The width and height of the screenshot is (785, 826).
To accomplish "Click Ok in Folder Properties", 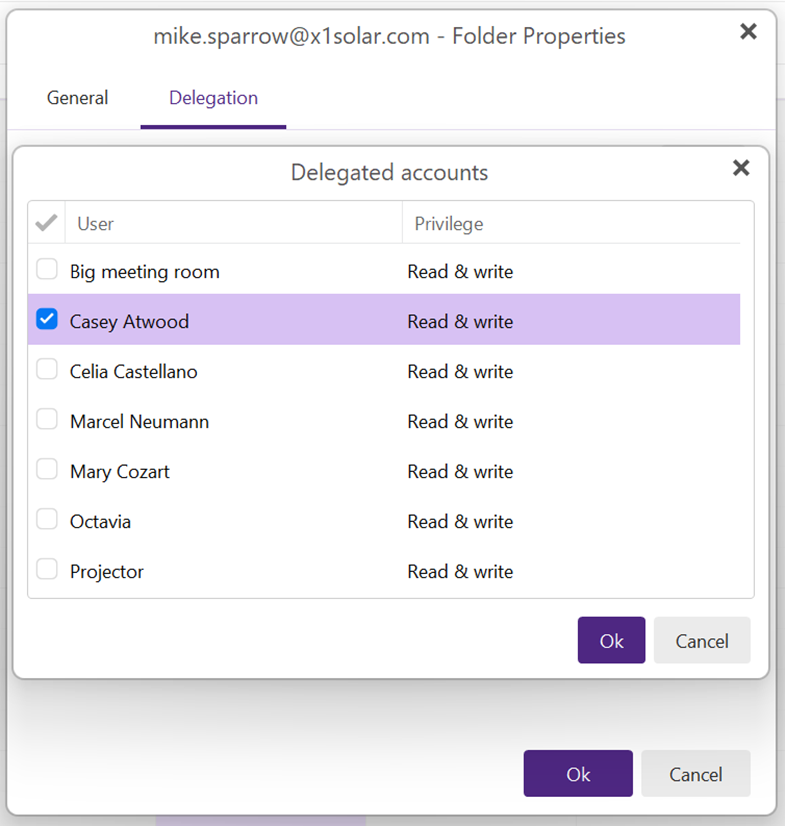I will coord(578,773).
